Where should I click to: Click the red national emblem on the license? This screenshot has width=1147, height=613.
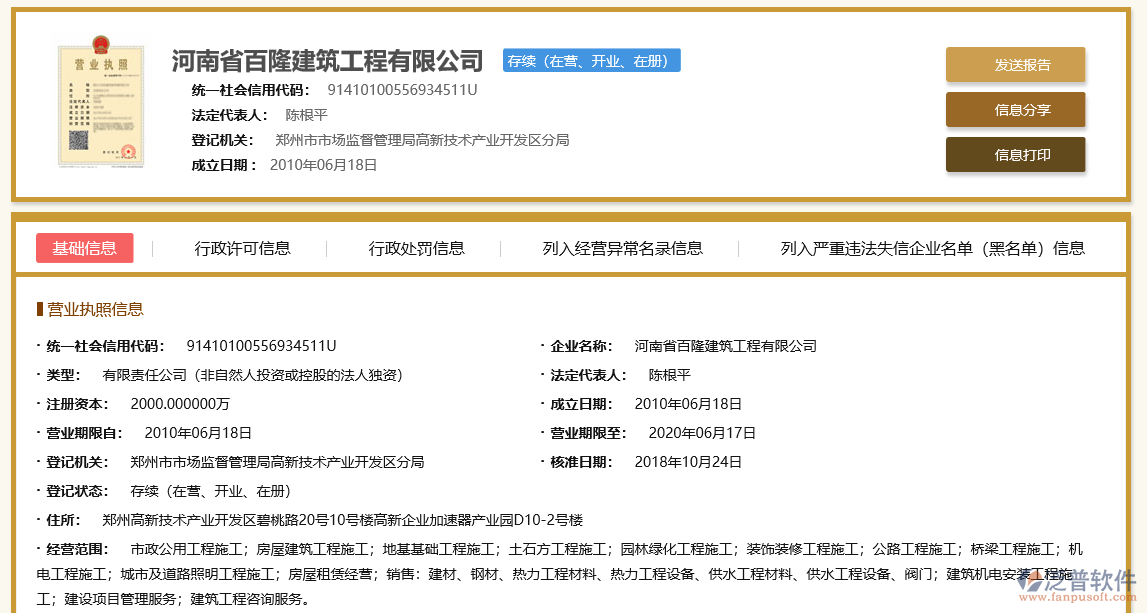pos(100,45)
